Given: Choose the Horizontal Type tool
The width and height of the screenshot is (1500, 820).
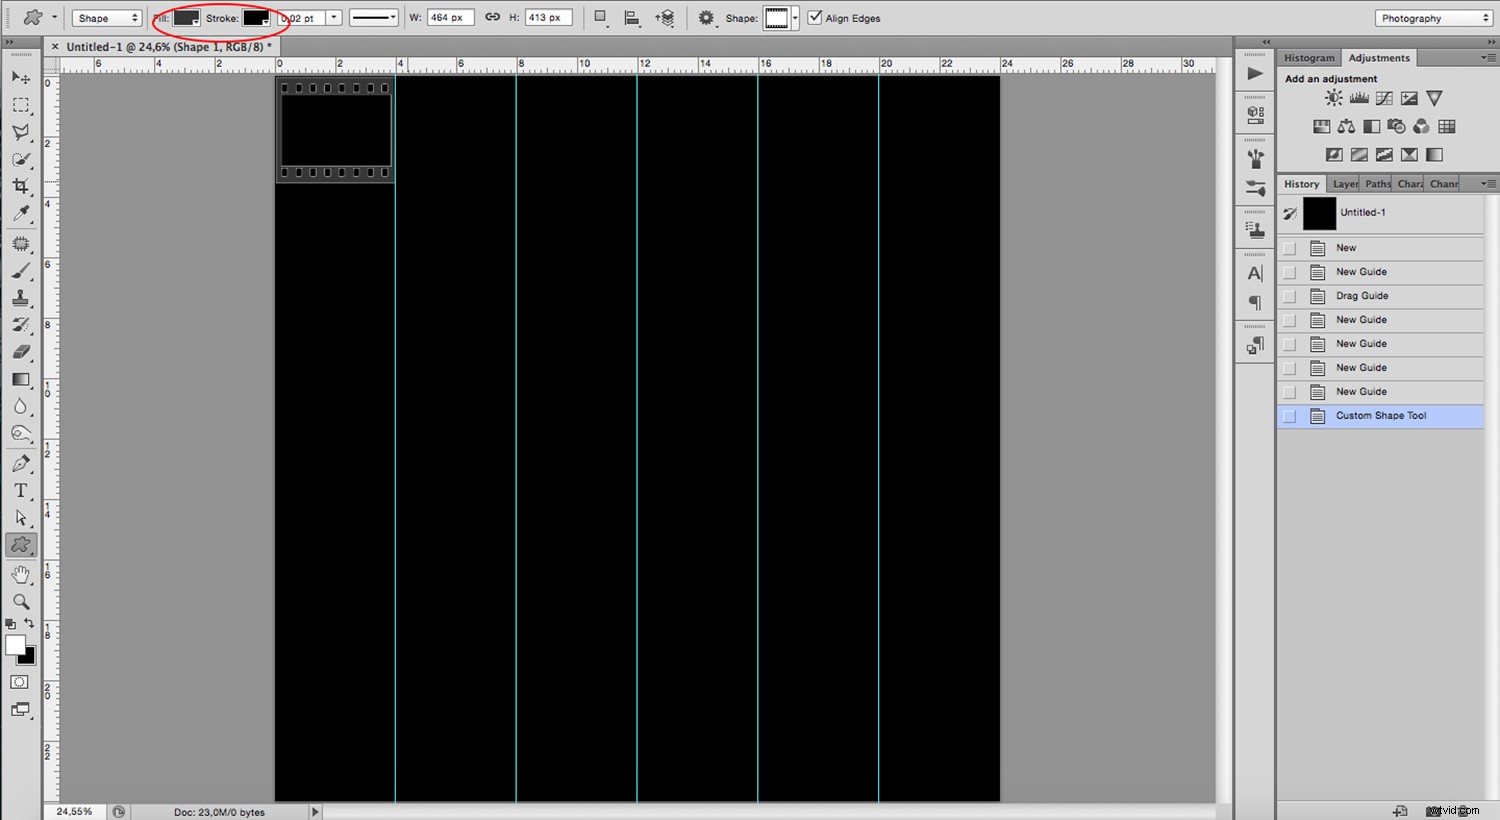Looking at the screenshot, I should point(21,490).
